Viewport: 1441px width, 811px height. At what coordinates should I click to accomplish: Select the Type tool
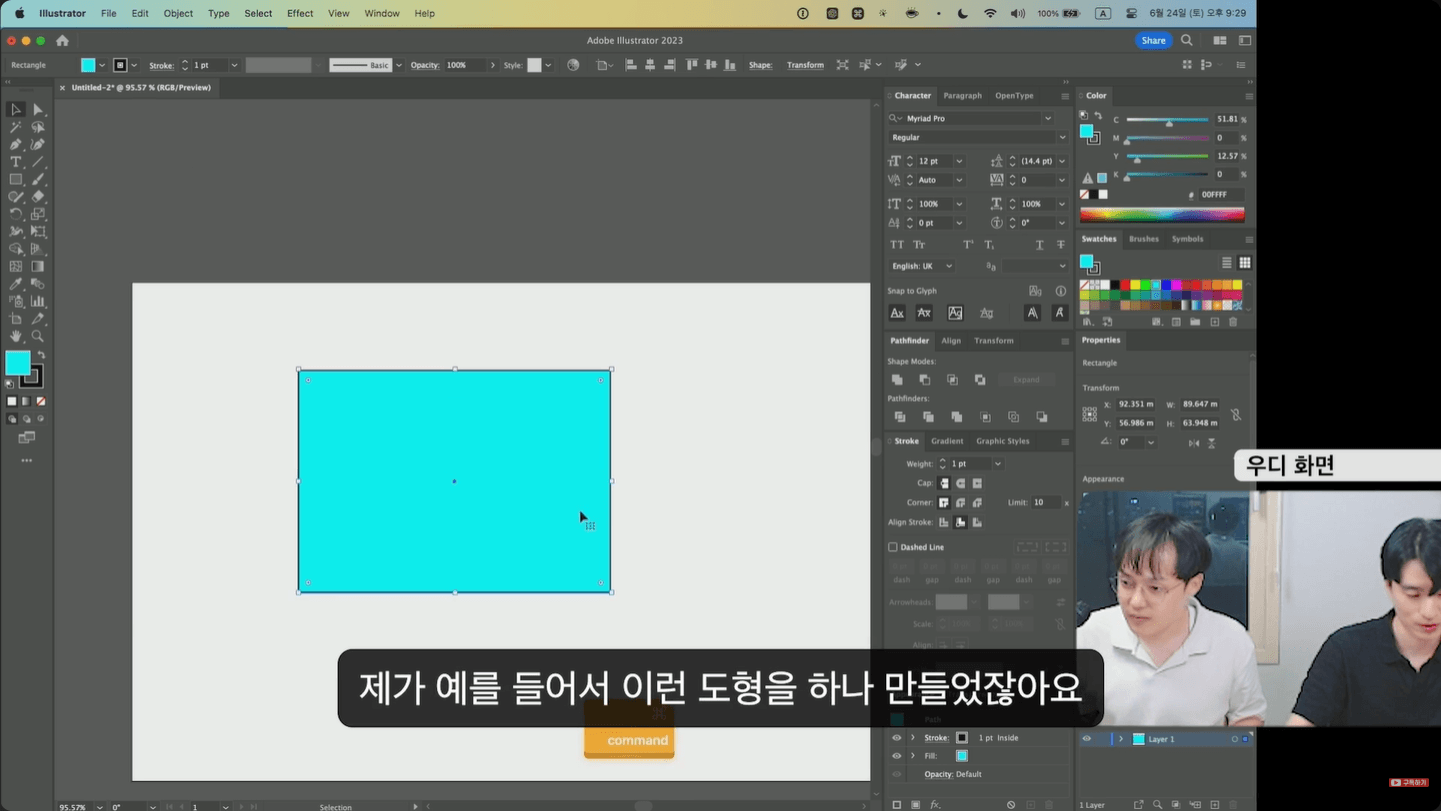16,162
